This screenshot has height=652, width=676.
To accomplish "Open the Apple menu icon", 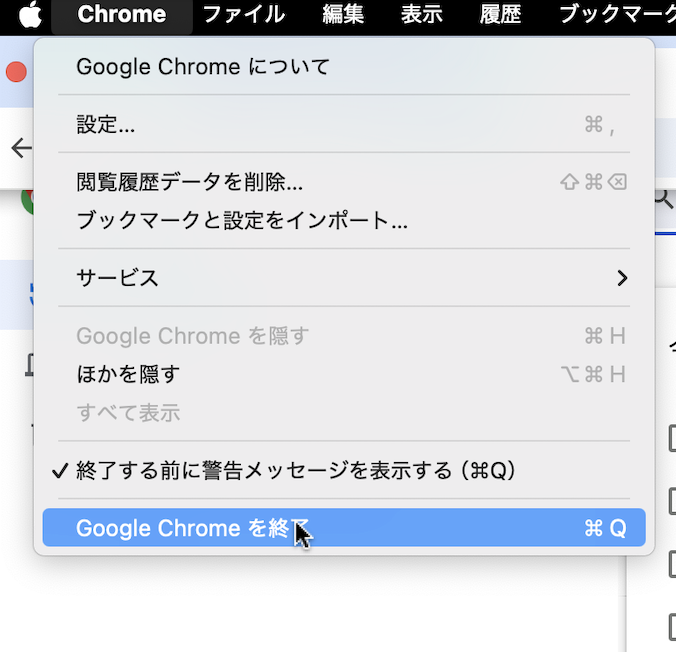I will coord(30,15).
